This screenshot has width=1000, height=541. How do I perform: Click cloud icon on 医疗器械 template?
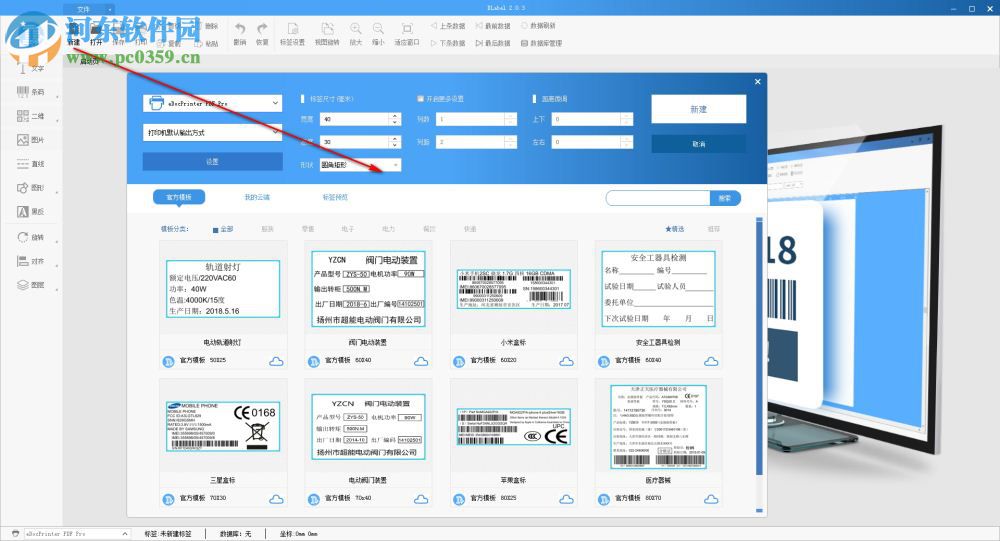click(711, 499)
